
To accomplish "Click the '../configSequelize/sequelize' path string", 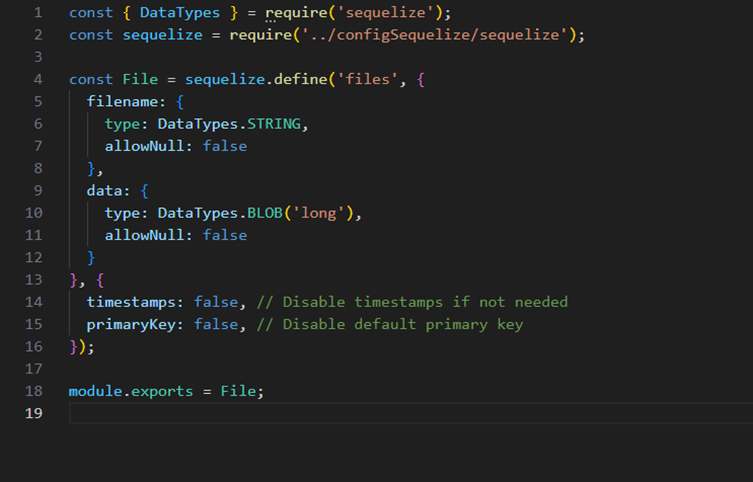I will tap(435, 35).
